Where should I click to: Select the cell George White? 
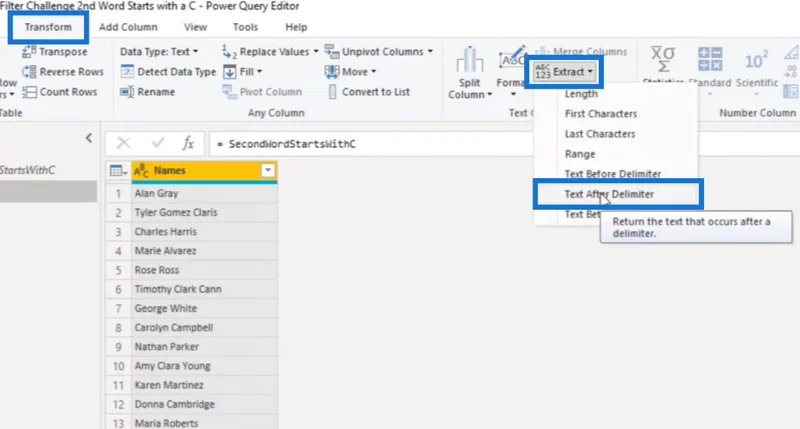click(x=205, y=308)
